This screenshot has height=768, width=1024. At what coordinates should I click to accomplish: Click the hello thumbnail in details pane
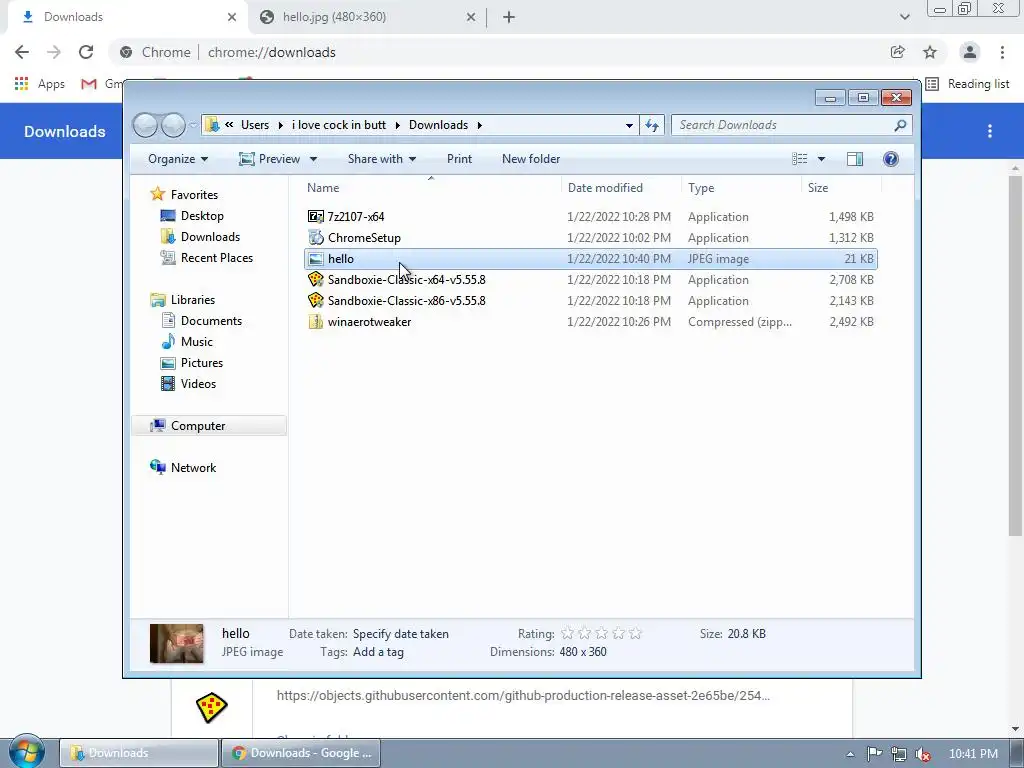[x=176, y=643]
